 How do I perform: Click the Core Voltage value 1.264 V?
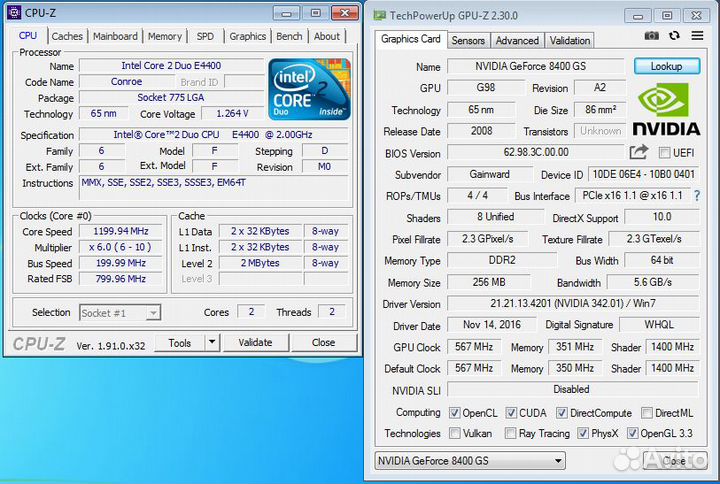coord(232,113)
